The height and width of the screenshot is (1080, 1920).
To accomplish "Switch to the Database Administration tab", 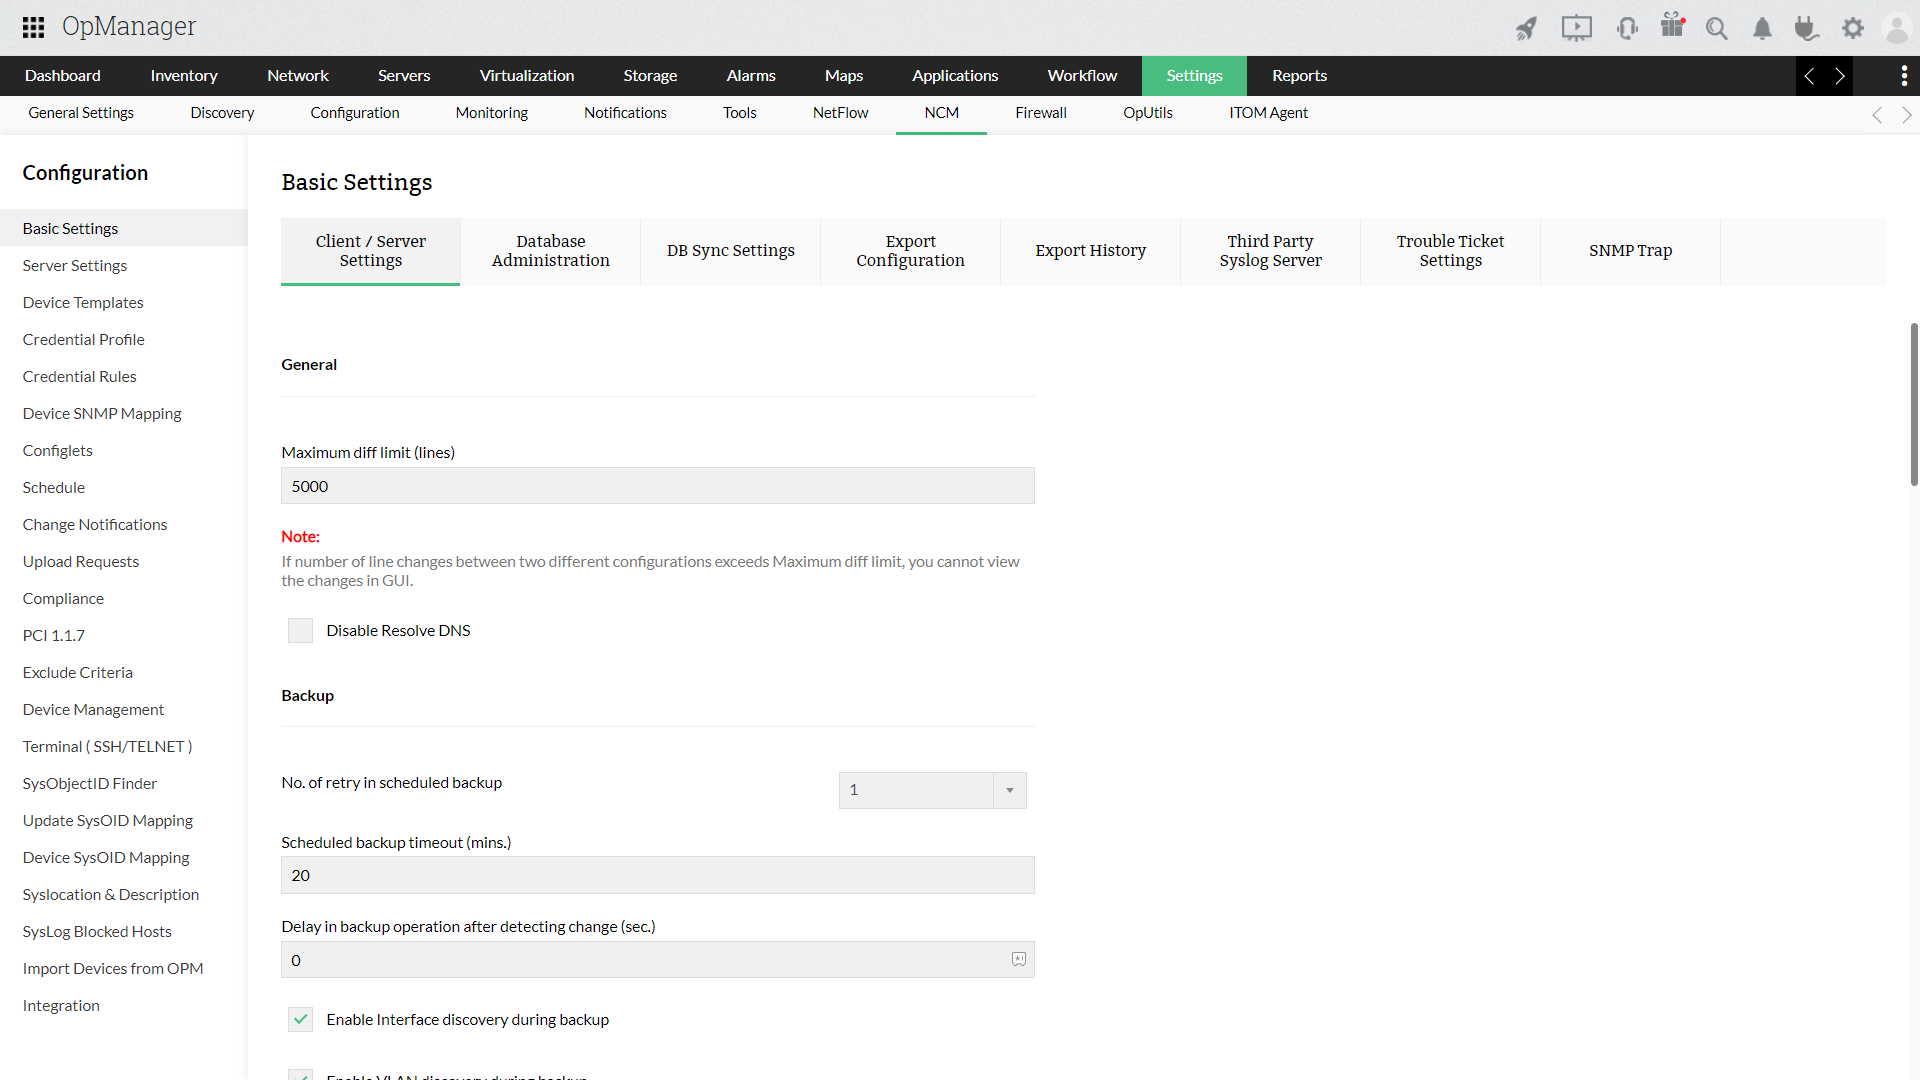I will pyautogui.click(x=550, y=251).
